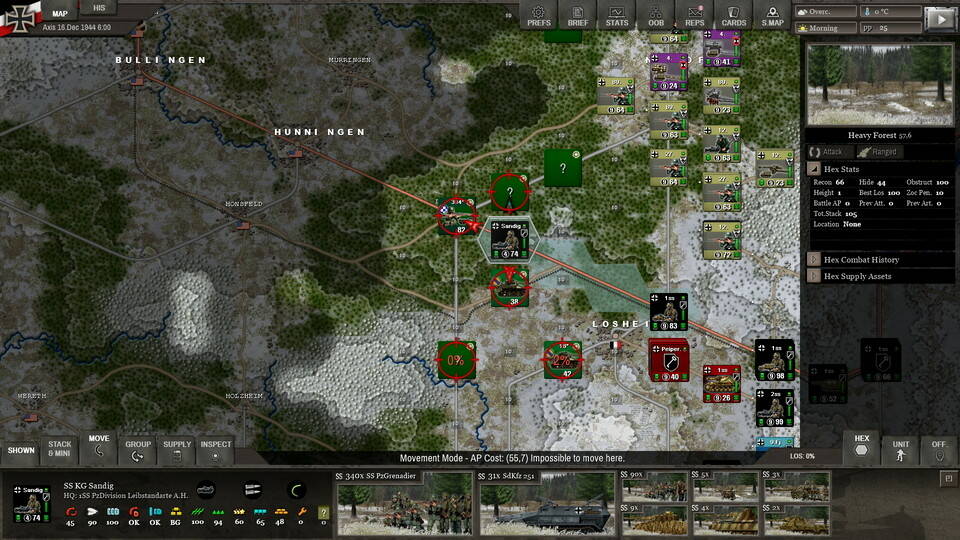Toggle the HEX info panel
The height and width of the screenshot is (540, 960).
click(861, 446)
